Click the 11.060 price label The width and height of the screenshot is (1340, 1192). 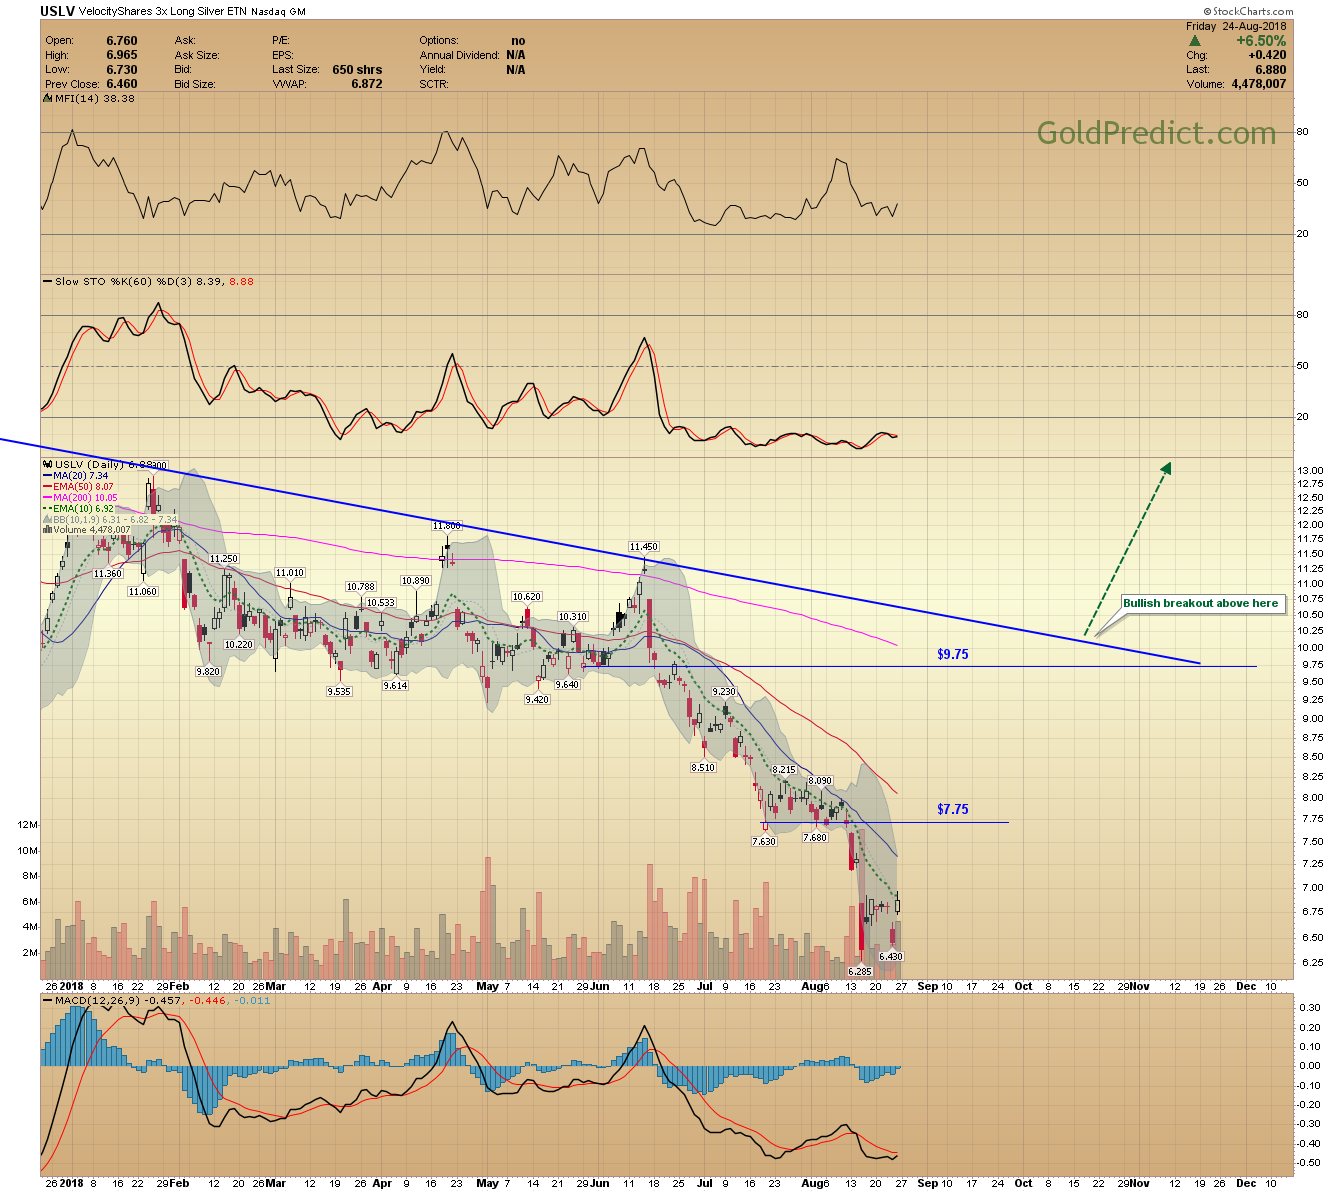tap(143, 592)
